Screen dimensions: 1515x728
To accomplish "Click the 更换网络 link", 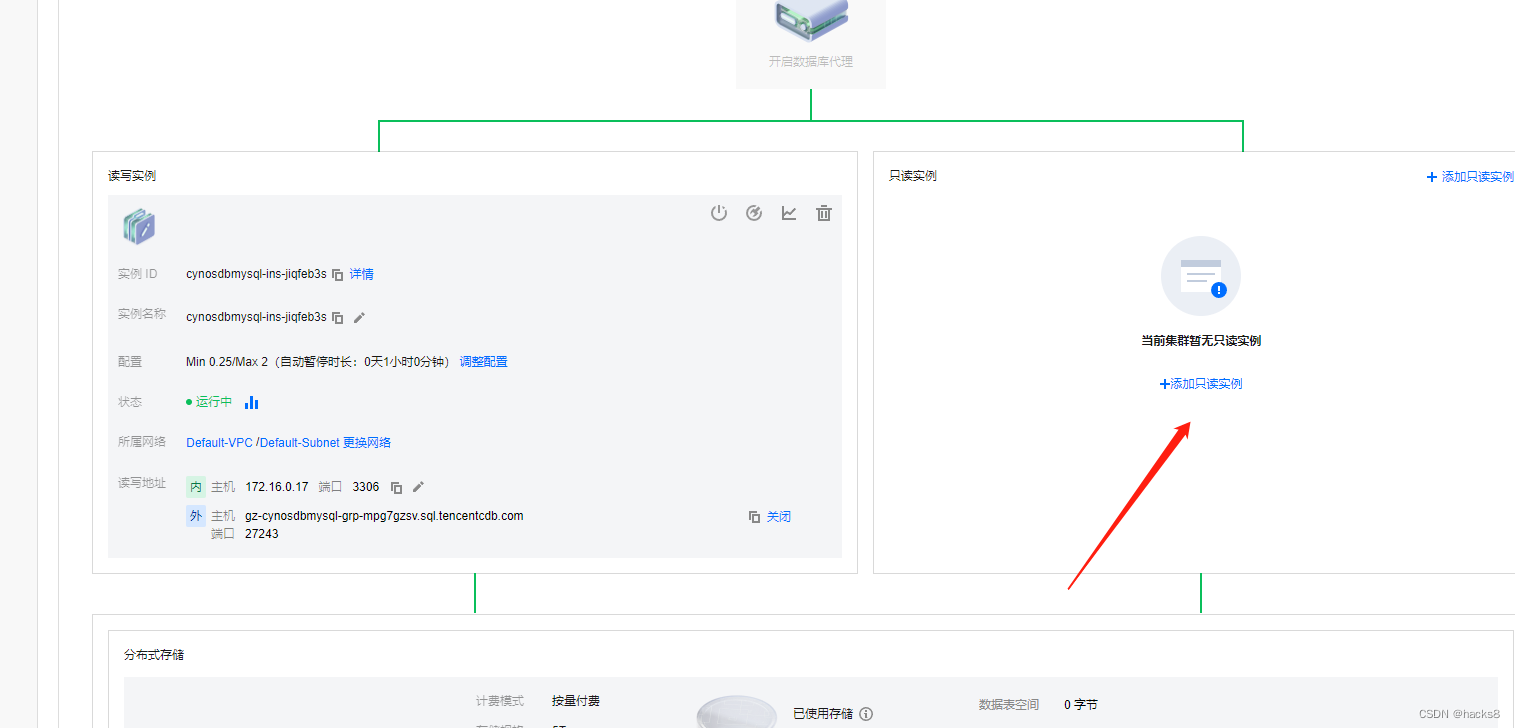I will point(367,443).
